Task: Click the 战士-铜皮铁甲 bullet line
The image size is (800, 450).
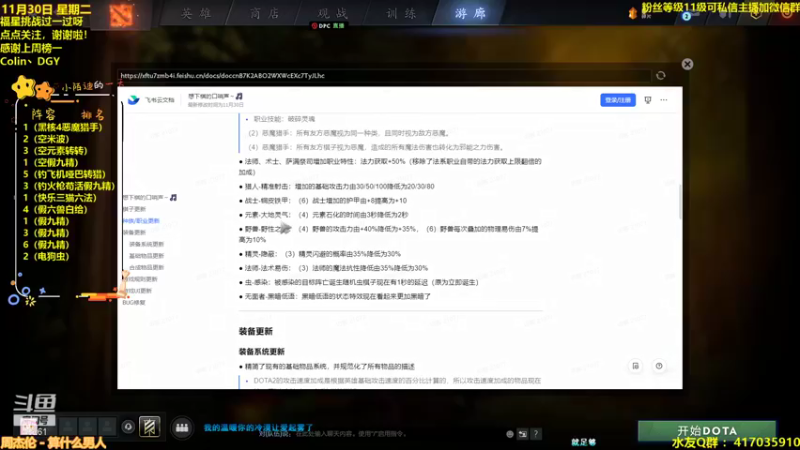Action: pos(323,201)
